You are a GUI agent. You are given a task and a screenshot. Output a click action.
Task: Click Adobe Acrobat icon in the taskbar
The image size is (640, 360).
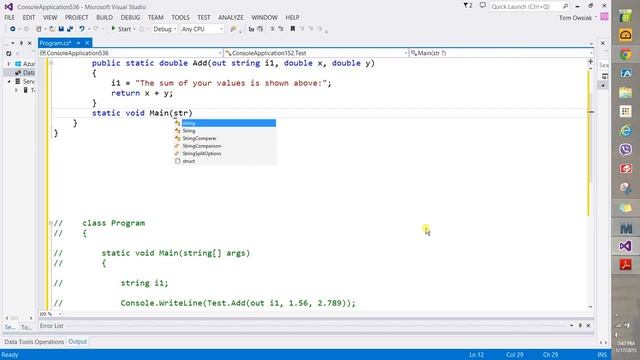[625, 264]
